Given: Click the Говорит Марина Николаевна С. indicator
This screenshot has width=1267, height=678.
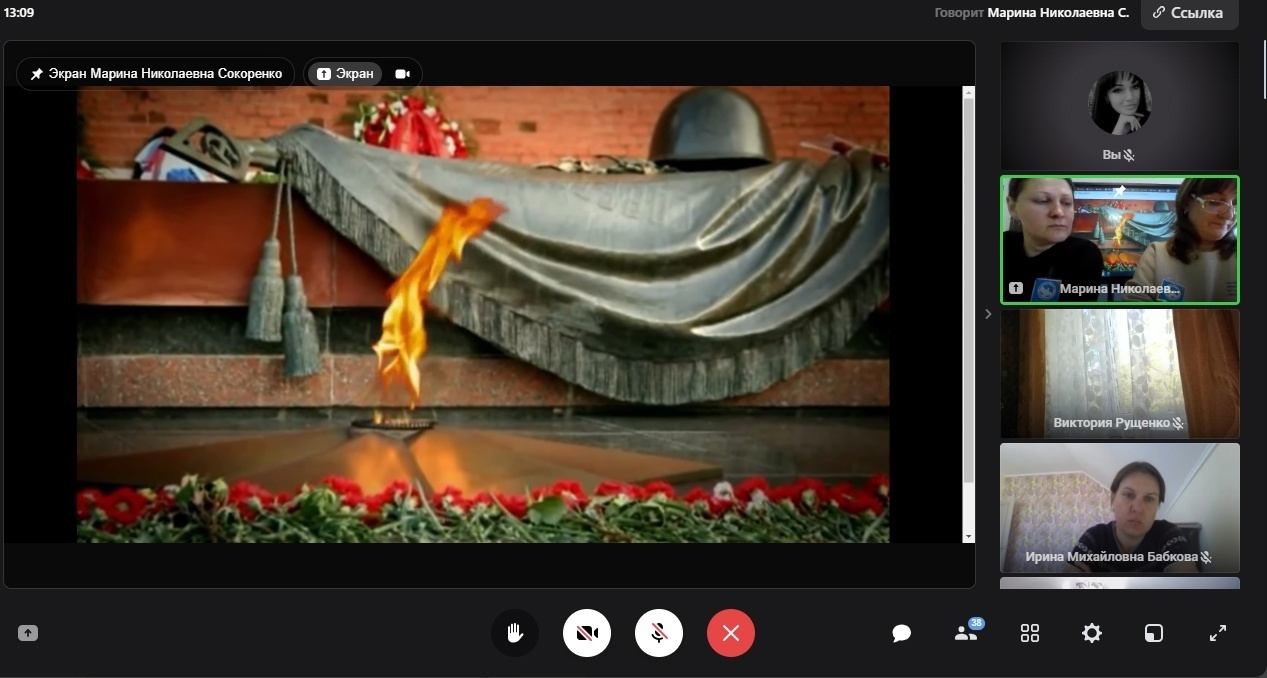Looking at the screenshot, I should [x=1032, y=13].
